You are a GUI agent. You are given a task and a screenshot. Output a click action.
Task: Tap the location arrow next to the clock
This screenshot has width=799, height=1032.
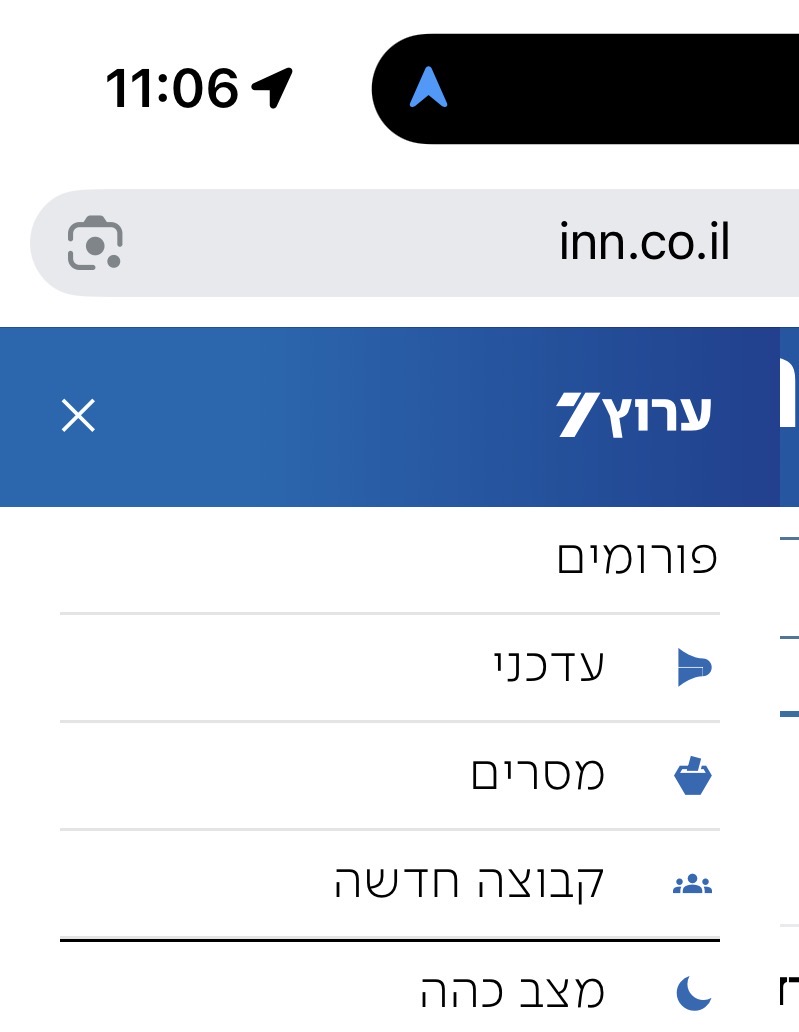point(271,88)
